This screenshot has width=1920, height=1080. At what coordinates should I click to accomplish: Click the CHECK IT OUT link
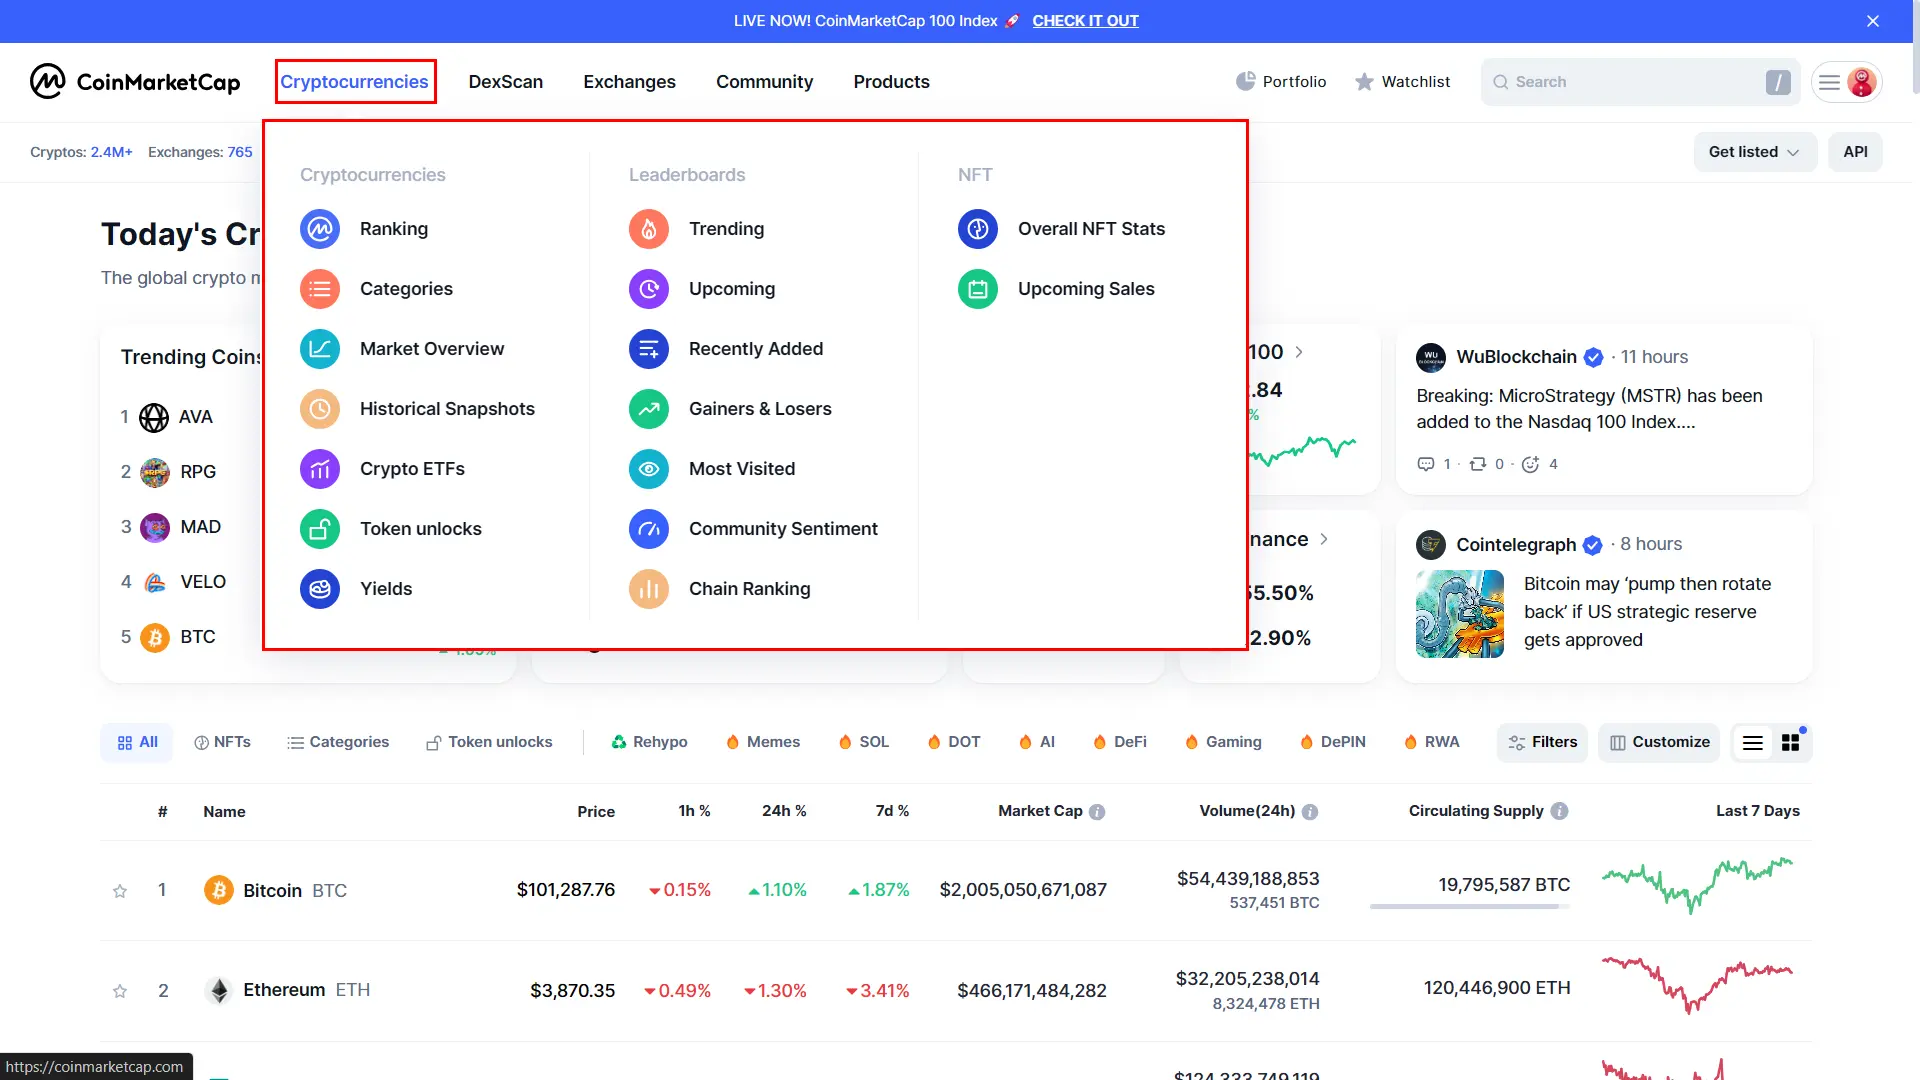1085,20
